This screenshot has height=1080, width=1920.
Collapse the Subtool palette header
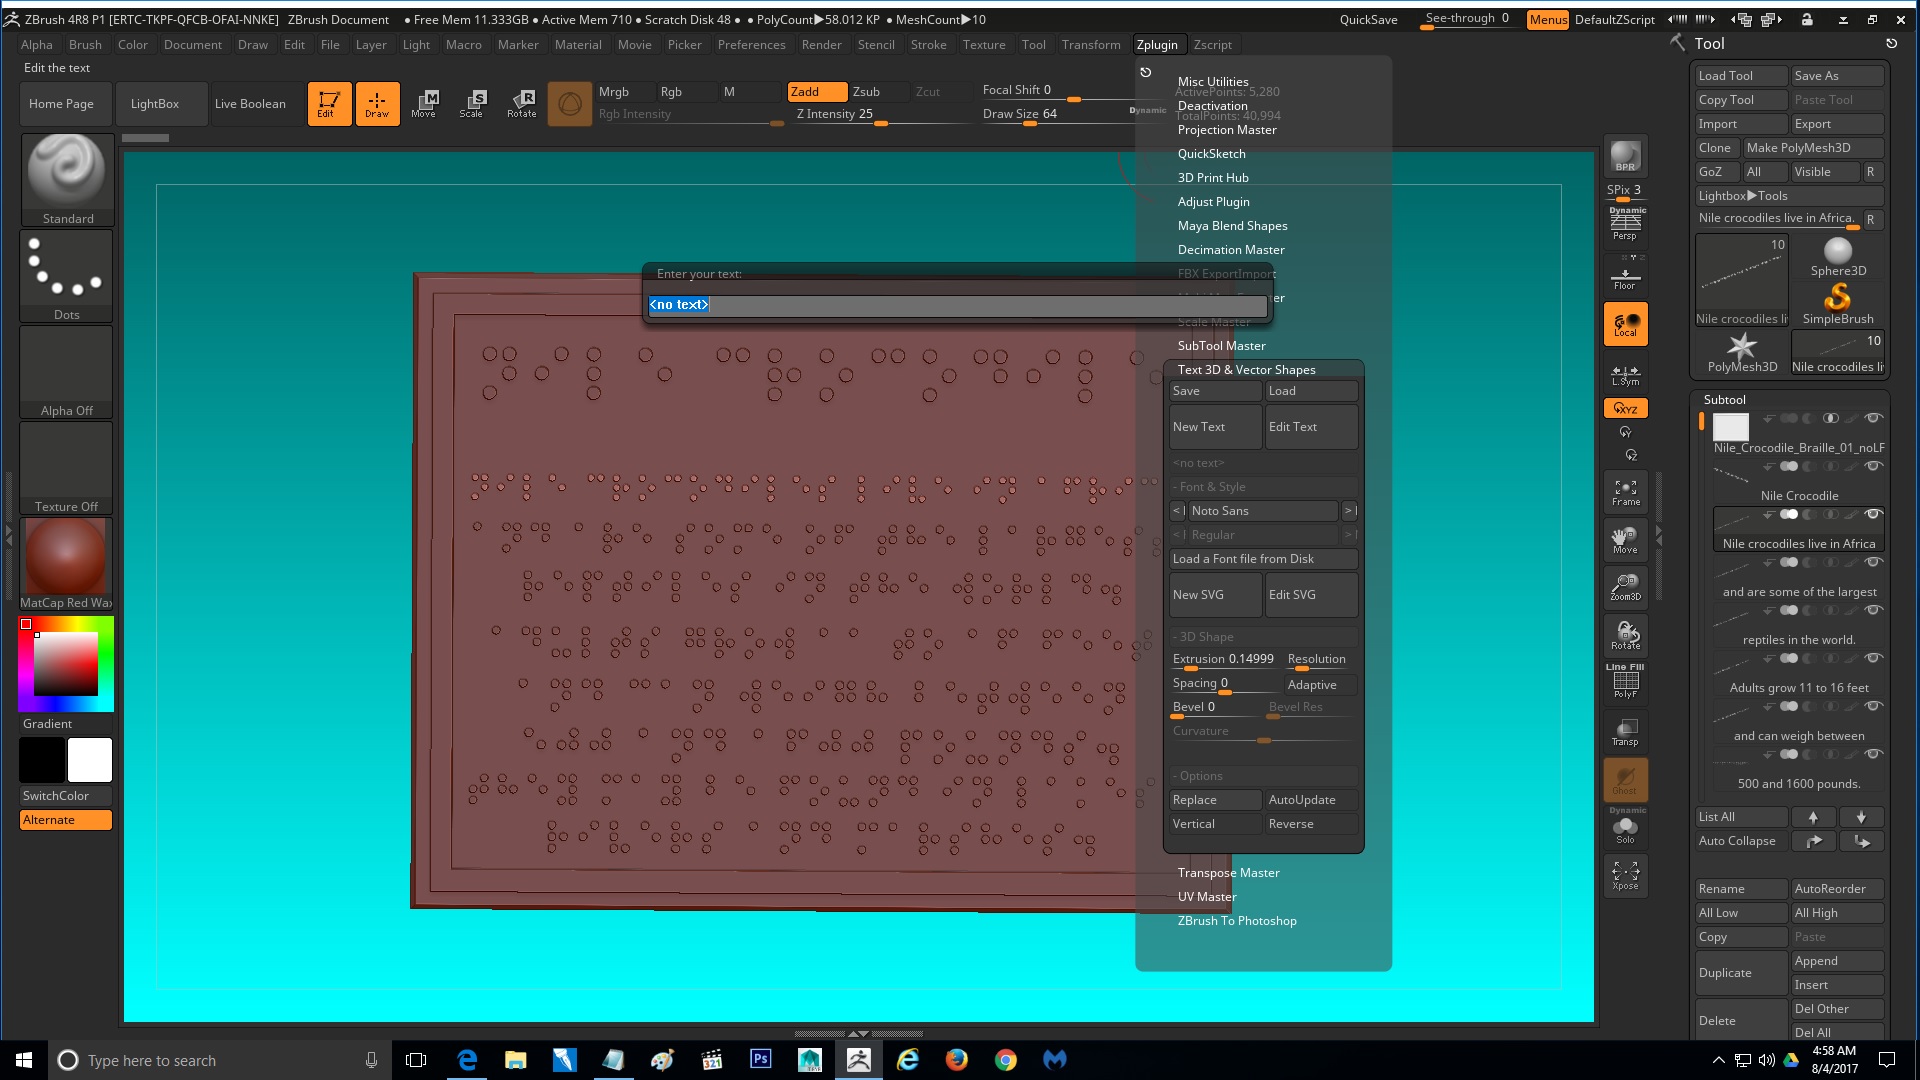click(1725, 400)
